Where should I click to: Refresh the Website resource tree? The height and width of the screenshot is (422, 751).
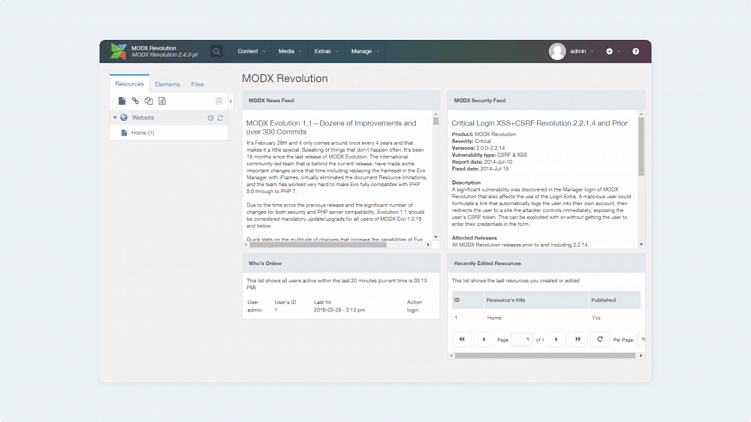click(x=220, y=118)
